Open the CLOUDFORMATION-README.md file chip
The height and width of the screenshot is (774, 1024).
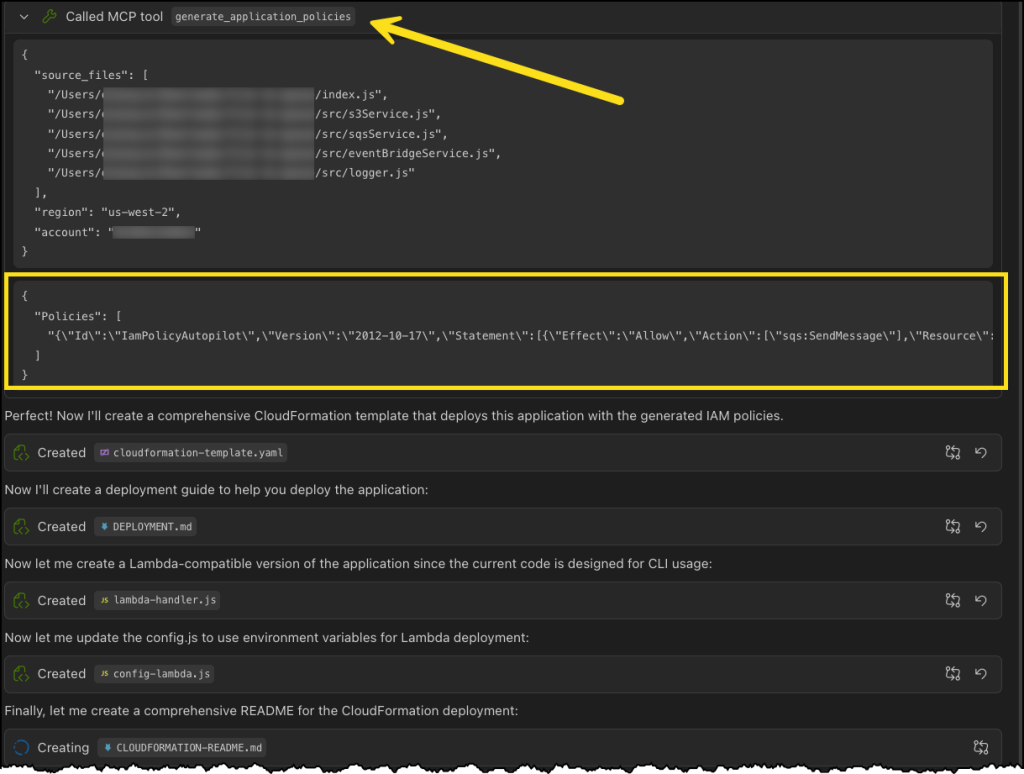click(182, 747)
